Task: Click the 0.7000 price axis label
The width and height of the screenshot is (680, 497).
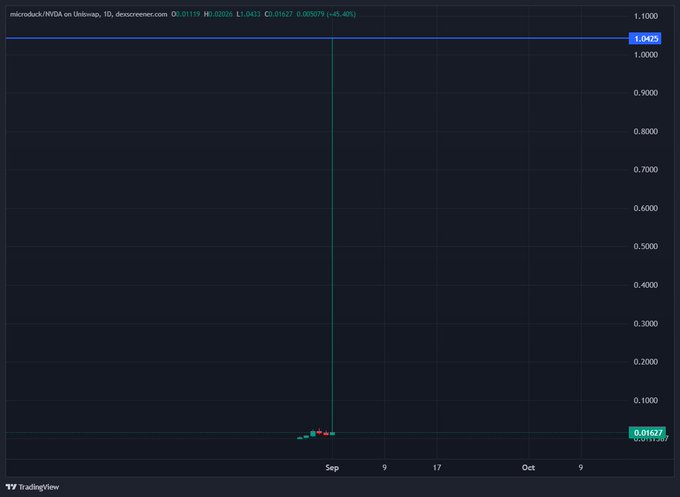Action: point(646,170)
